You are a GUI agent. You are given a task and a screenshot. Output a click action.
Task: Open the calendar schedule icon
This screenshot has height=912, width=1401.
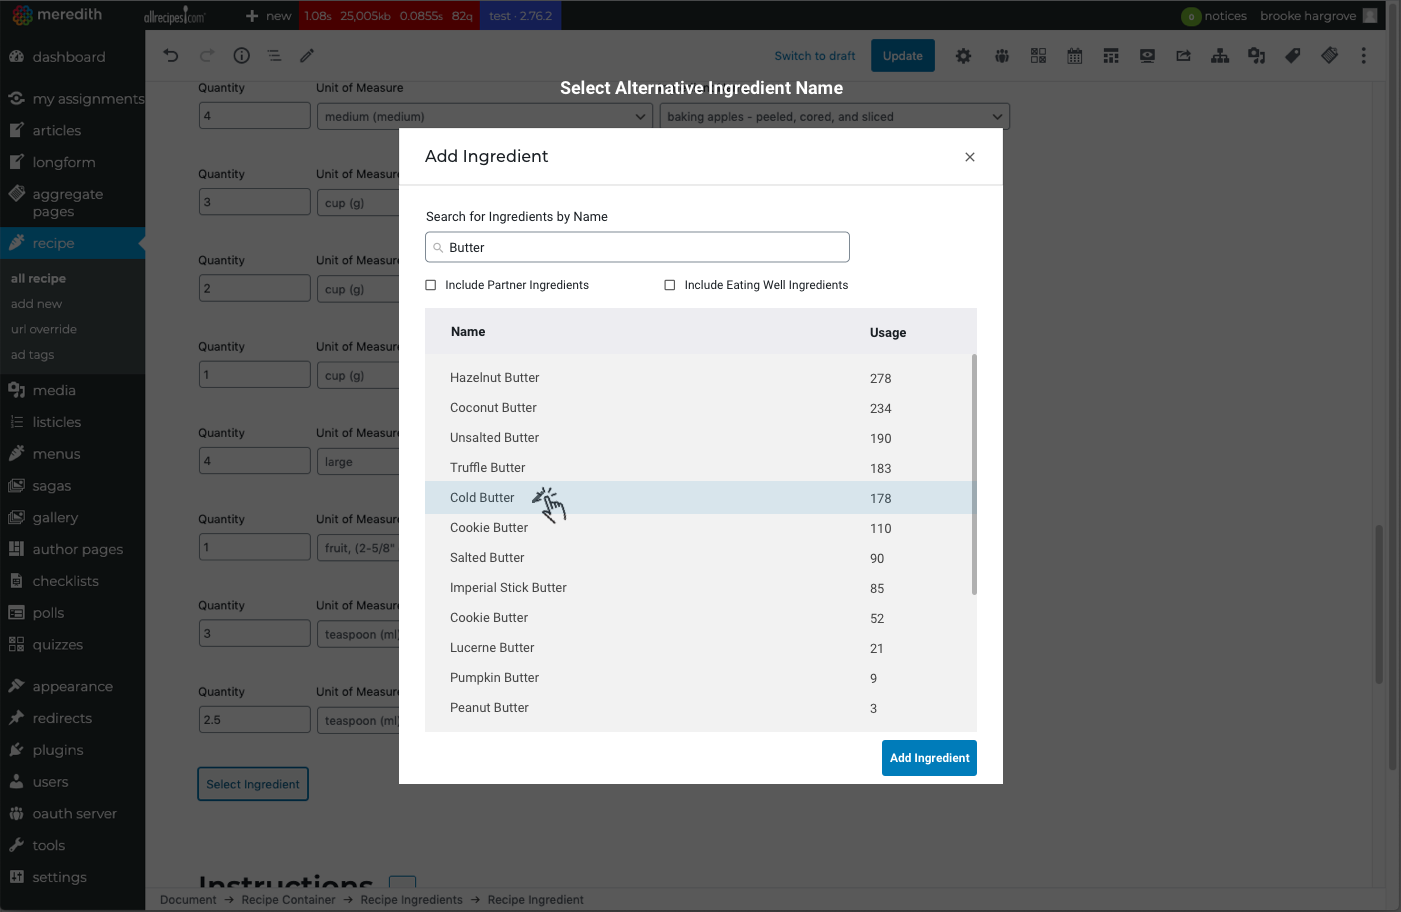(1075, 56)
